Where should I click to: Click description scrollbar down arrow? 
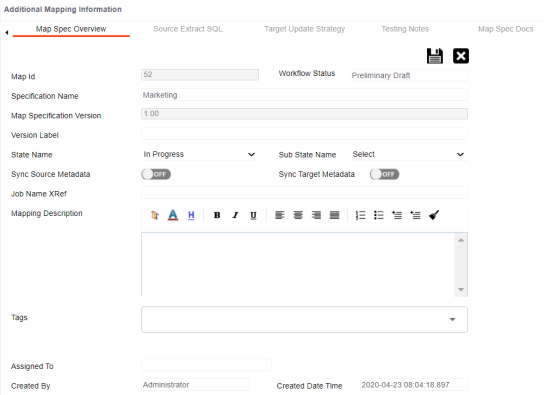(461, 290)
